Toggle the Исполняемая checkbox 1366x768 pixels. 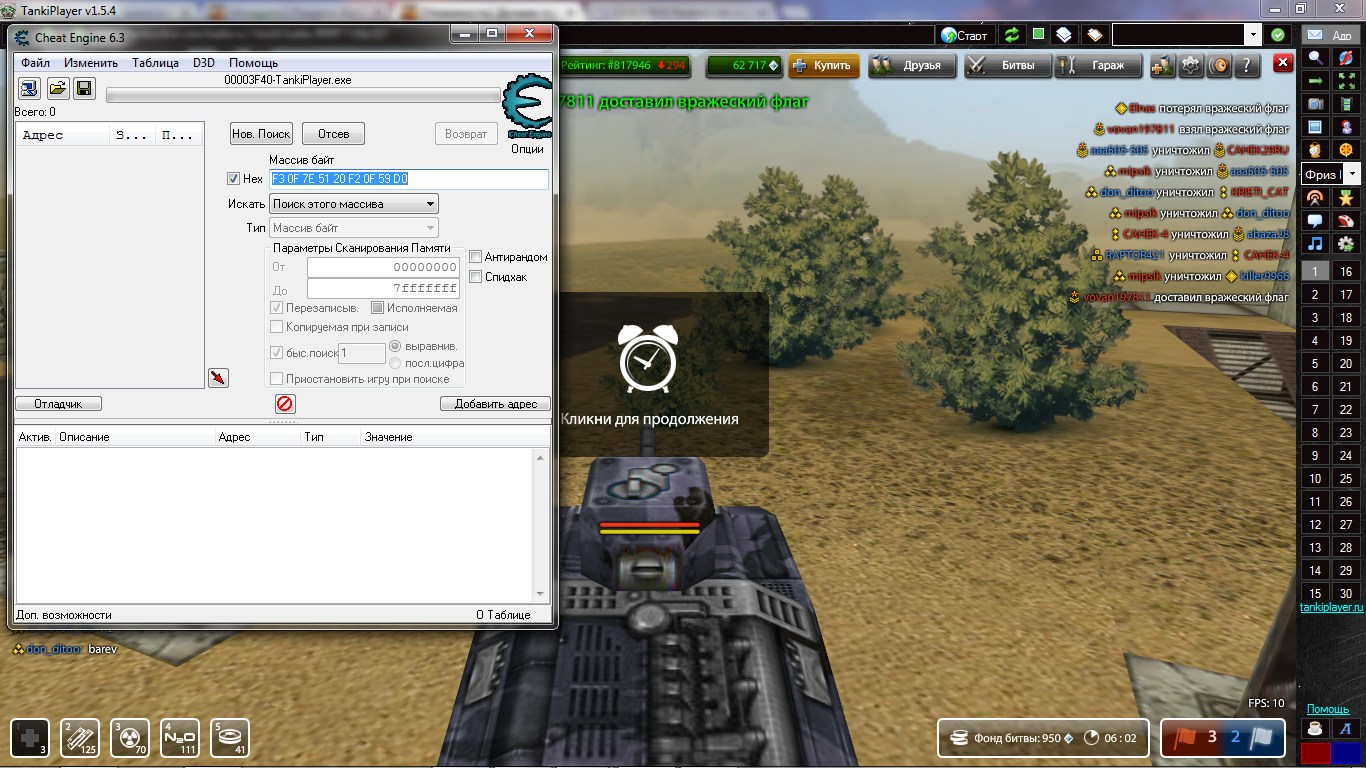click(x=378, y=308)
